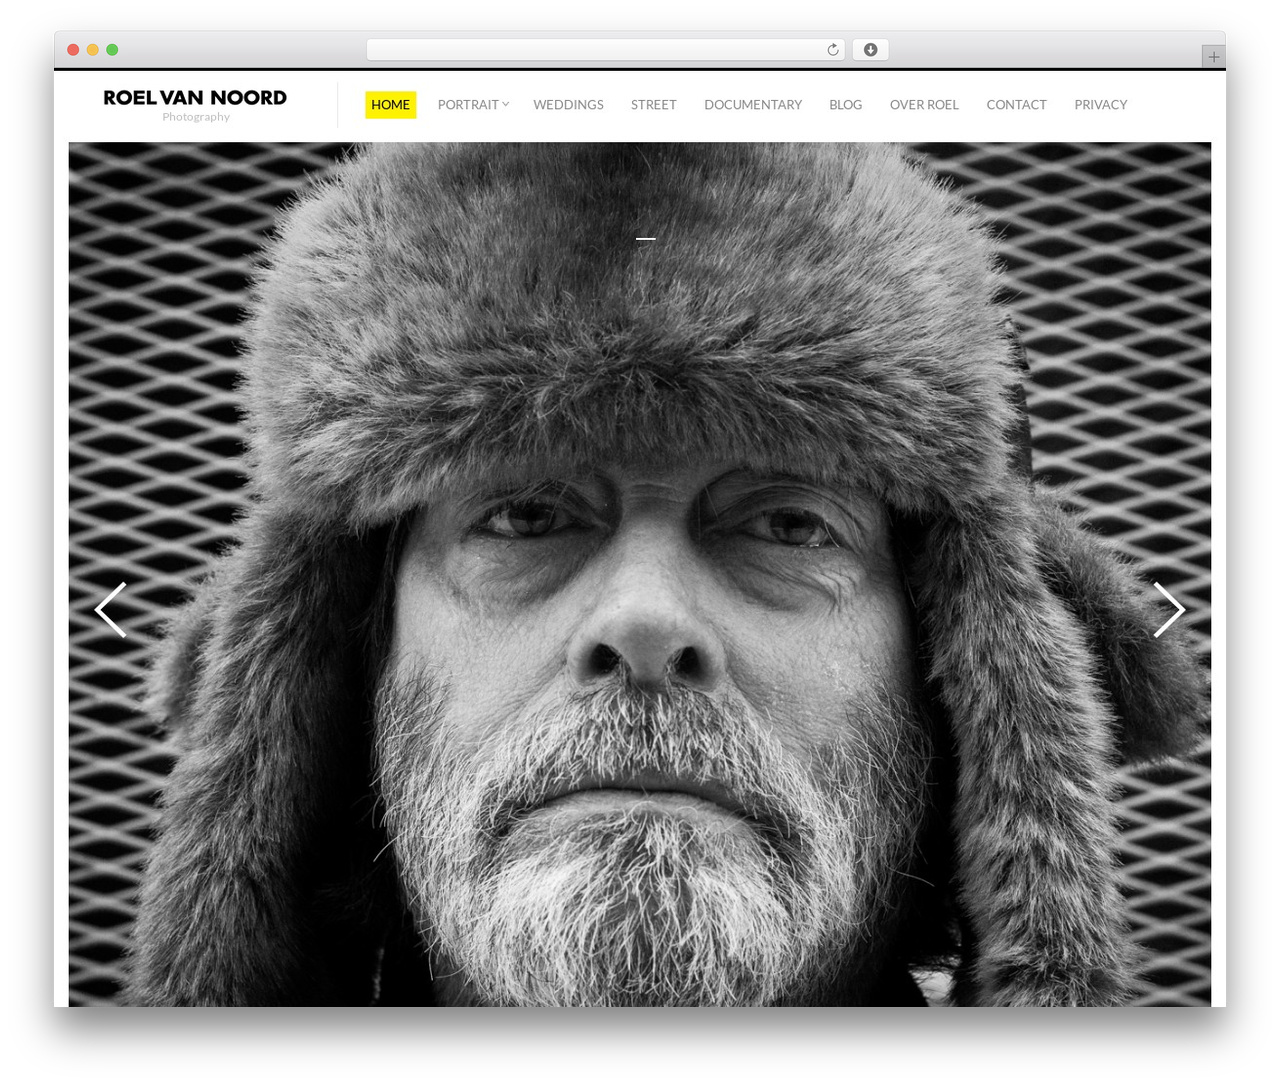The height and width of the screenshot is (1084, 1280).
Task: Minimize the window with yellow button
Action: click(92, 50)
